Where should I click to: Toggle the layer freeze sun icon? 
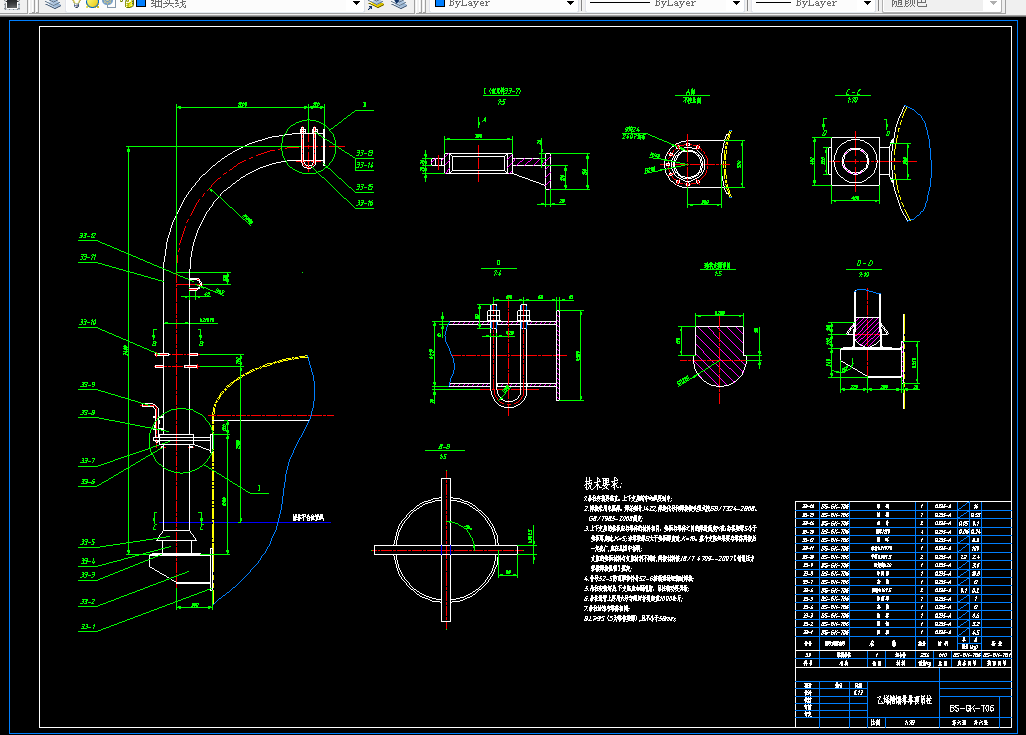[x=93, y=3]
